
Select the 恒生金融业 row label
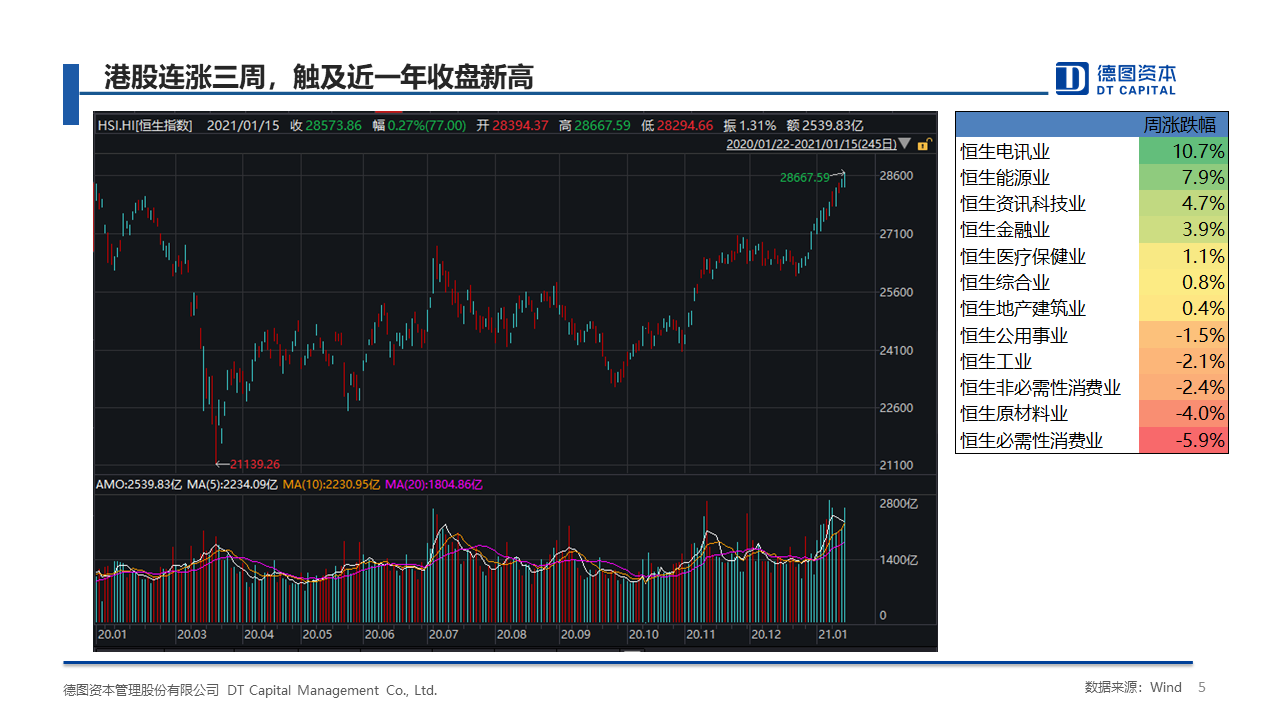click(x=1005, y=230)
